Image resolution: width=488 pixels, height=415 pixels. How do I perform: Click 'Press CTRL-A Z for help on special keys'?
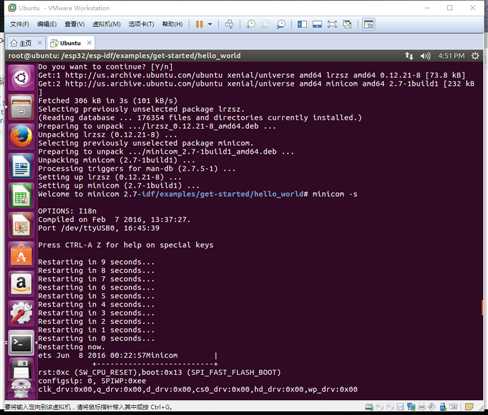coord(126,245)
